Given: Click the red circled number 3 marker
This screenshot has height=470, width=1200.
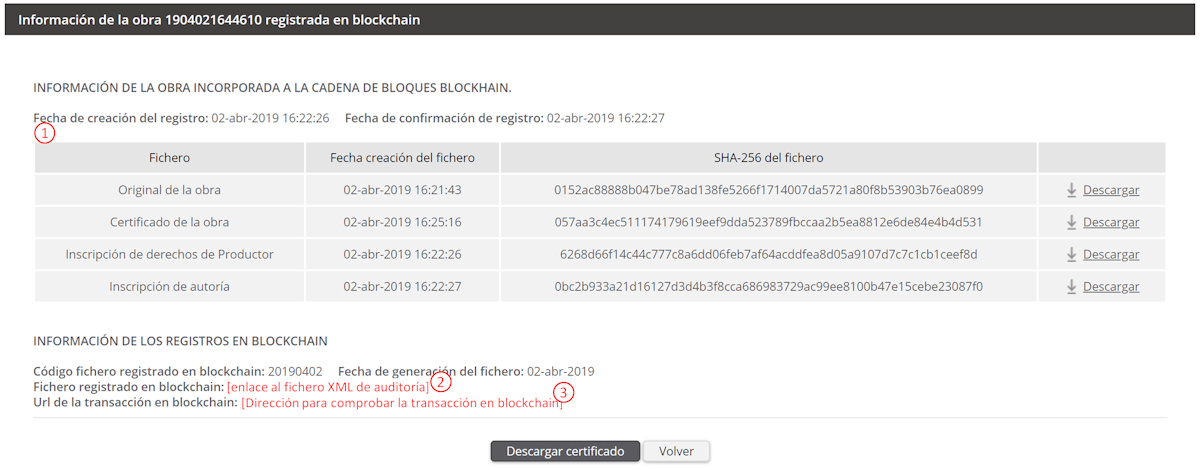Looking at the screenshot, I should click(564, 393).
